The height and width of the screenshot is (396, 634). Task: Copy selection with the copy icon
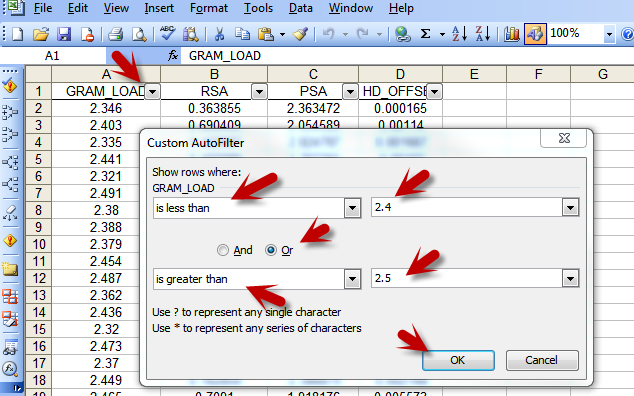tap(243, 34)
